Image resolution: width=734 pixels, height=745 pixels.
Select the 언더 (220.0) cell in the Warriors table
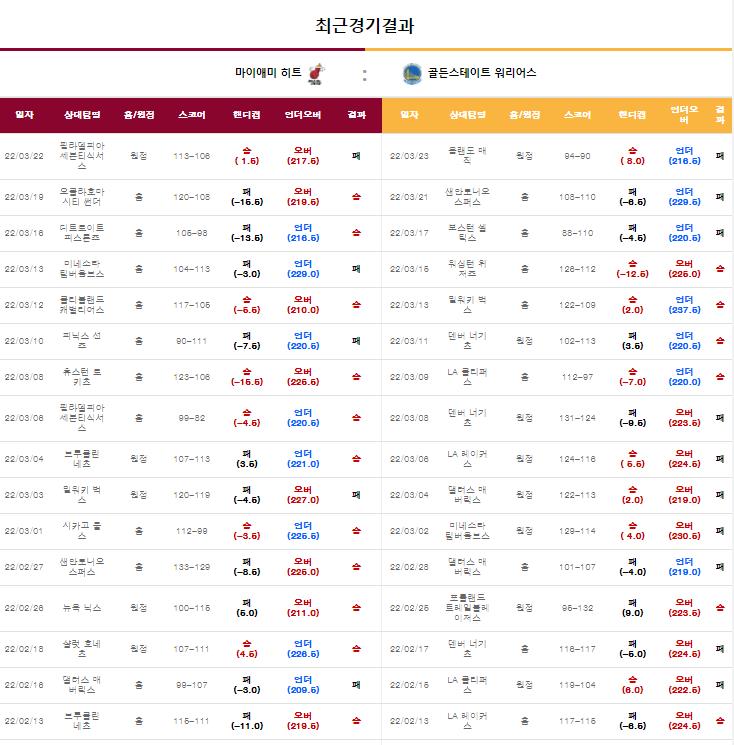(684, 377)
